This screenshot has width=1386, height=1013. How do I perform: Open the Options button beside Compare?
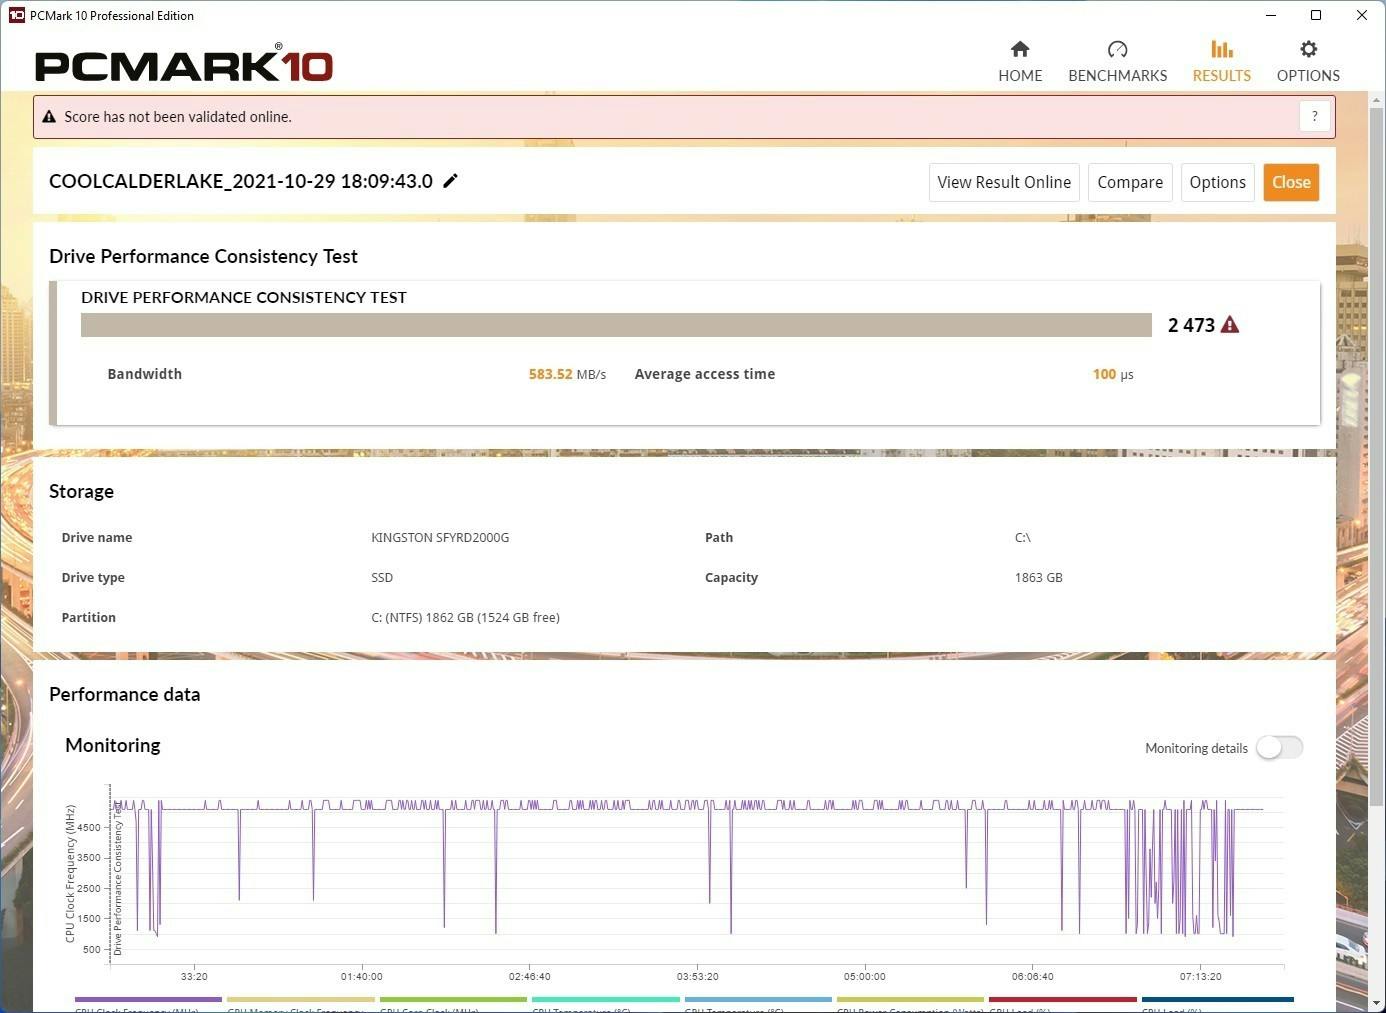click(x=1217, y=182)
